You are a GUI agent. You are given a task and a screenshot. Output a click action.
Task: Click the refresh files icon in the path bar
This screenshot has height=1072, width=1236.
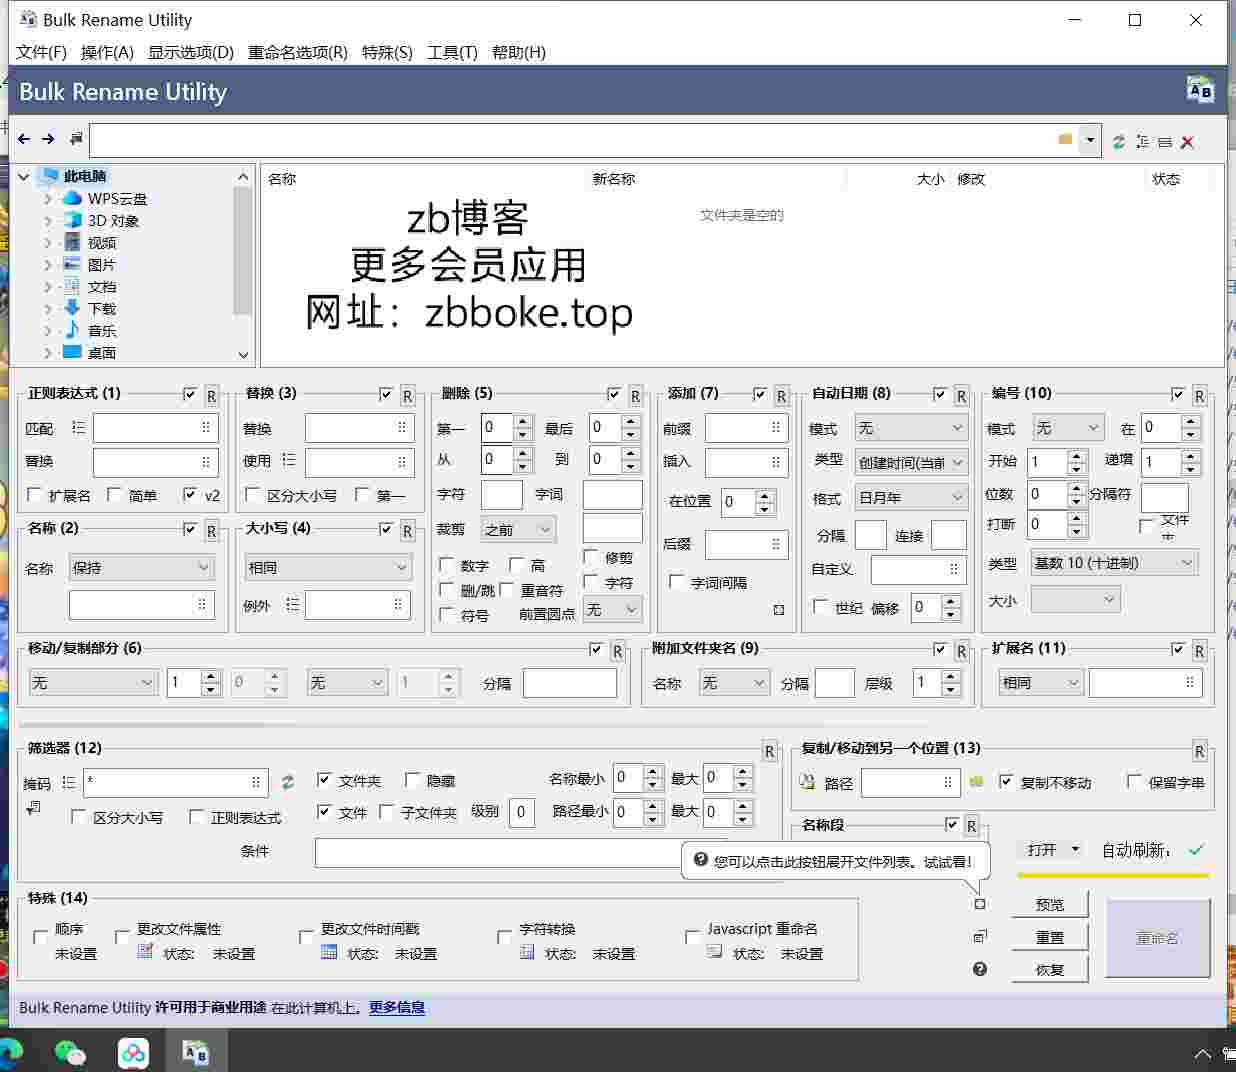(x=1119, y=142)
